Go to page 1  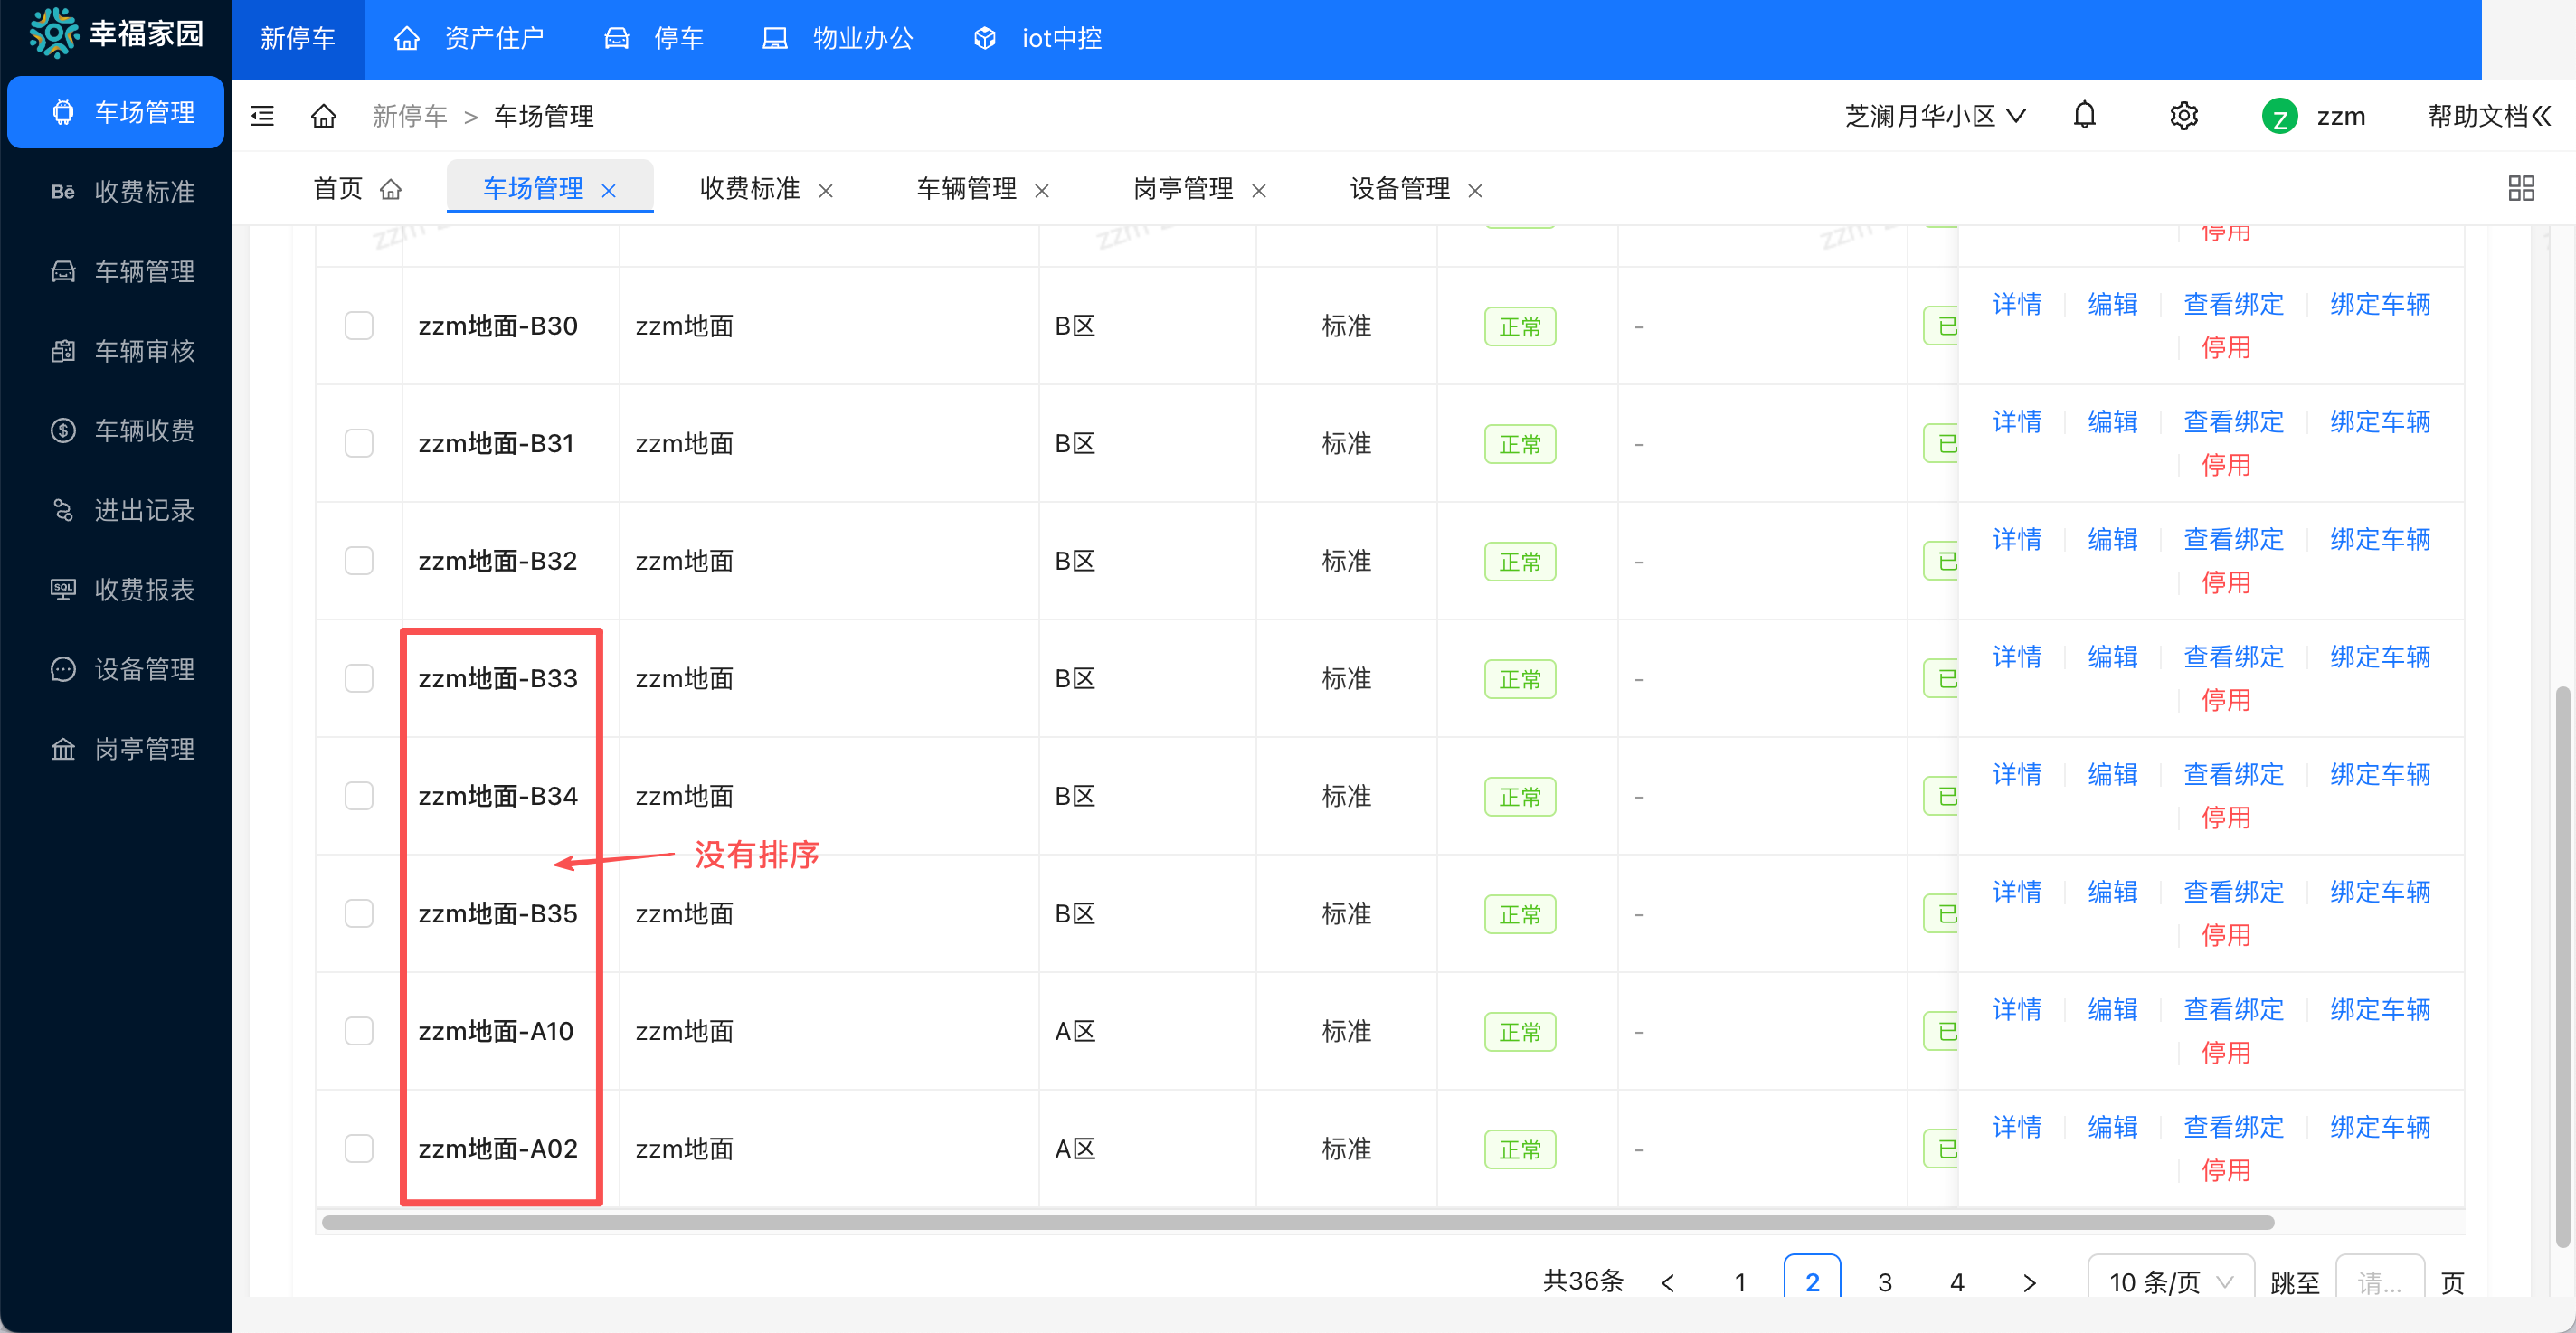click(x=1740, y=1282)
